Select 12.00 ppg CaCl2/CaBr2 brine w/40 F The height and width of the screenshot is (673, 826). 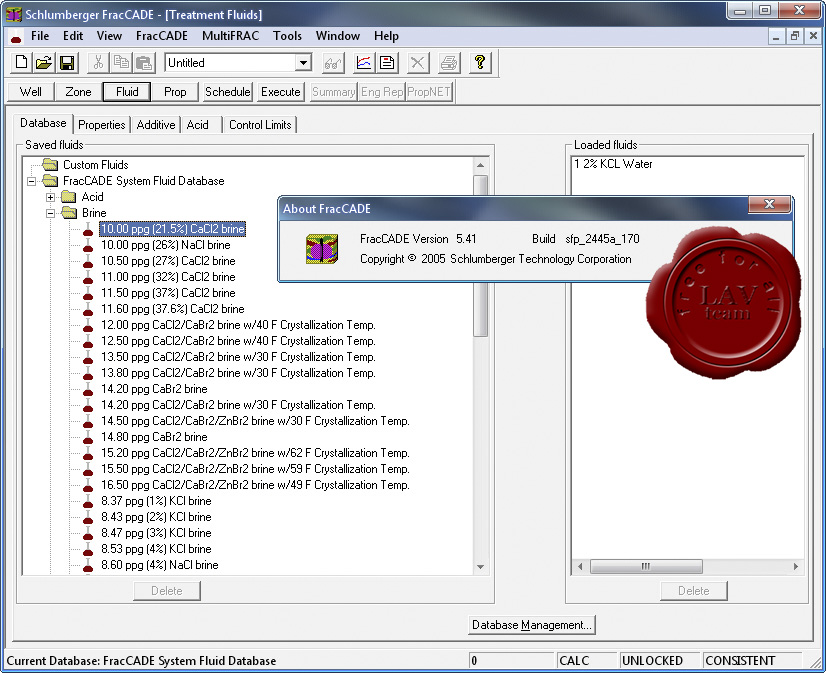click(x=238, y=325)
